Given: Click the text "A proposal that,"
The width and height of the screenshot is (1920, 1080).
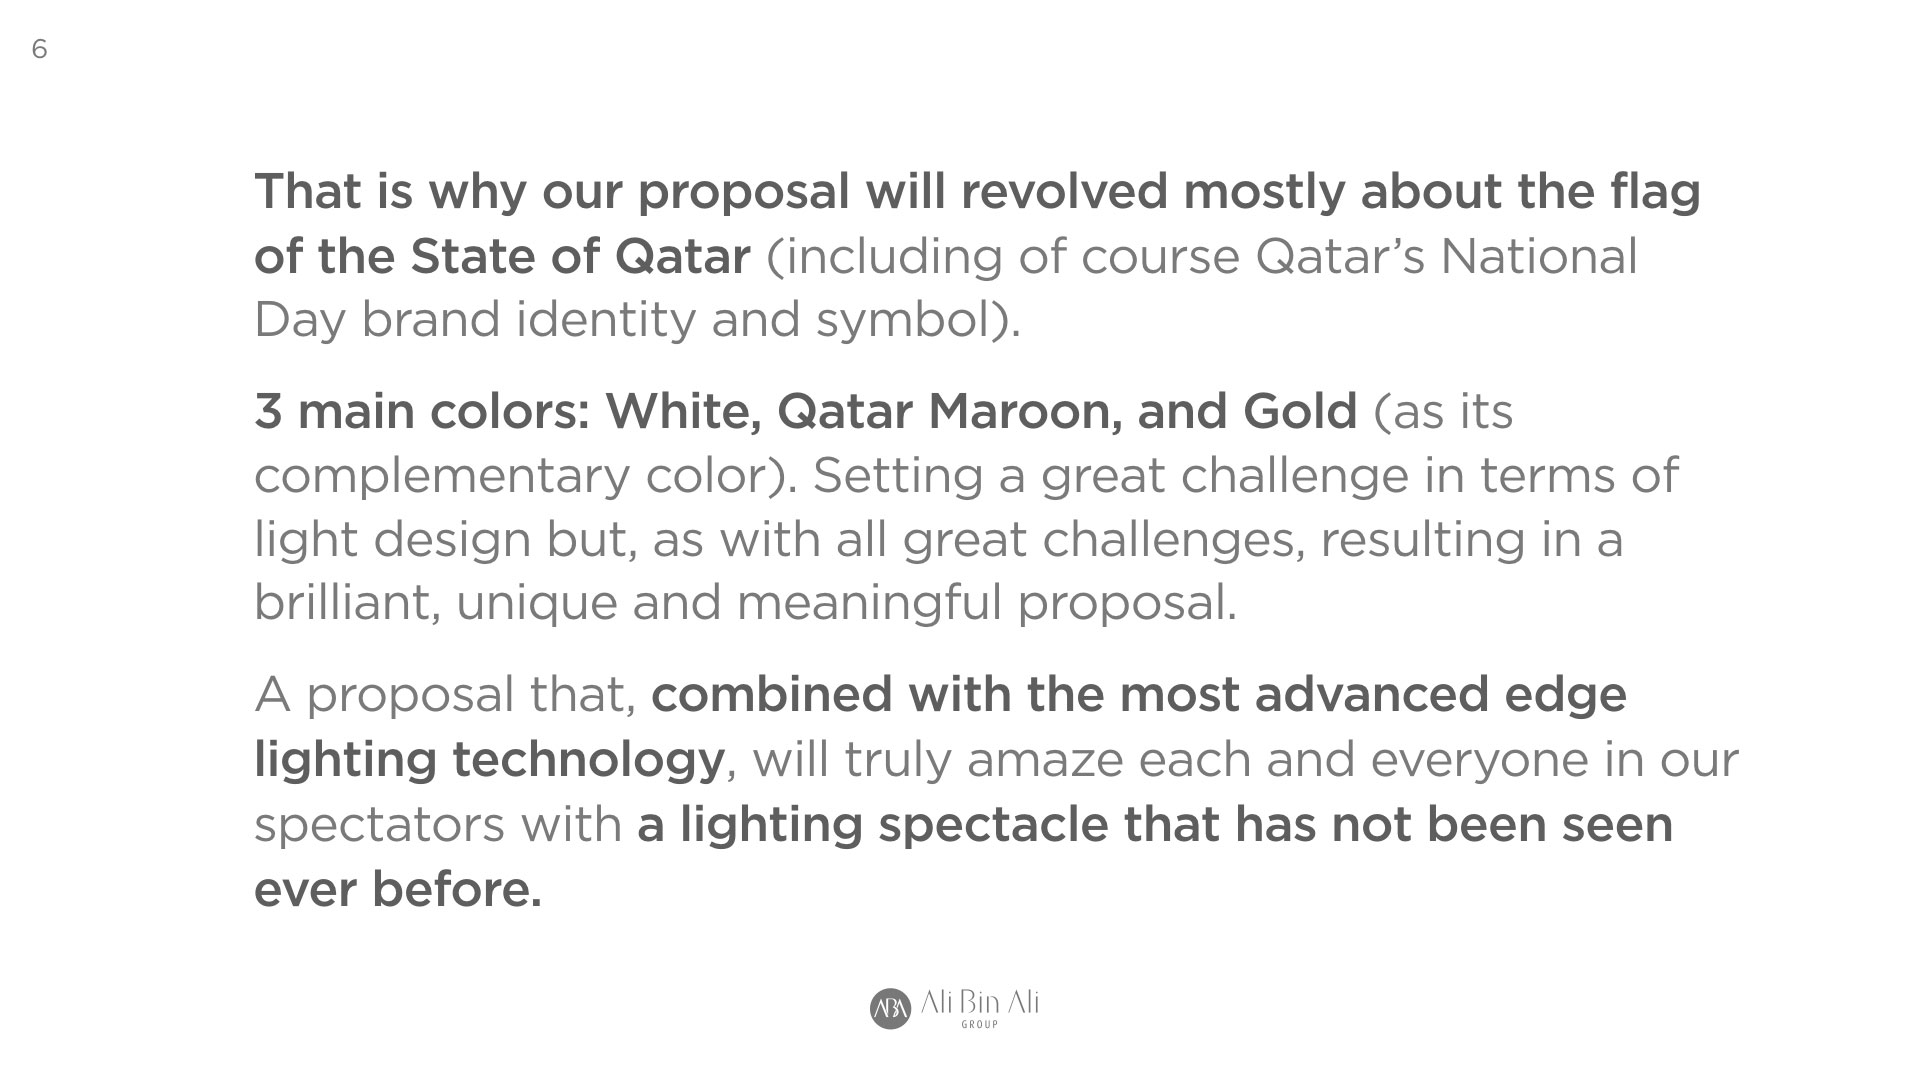Looking at the screenshot, I should pyautogui.click(x=445, y=695).
